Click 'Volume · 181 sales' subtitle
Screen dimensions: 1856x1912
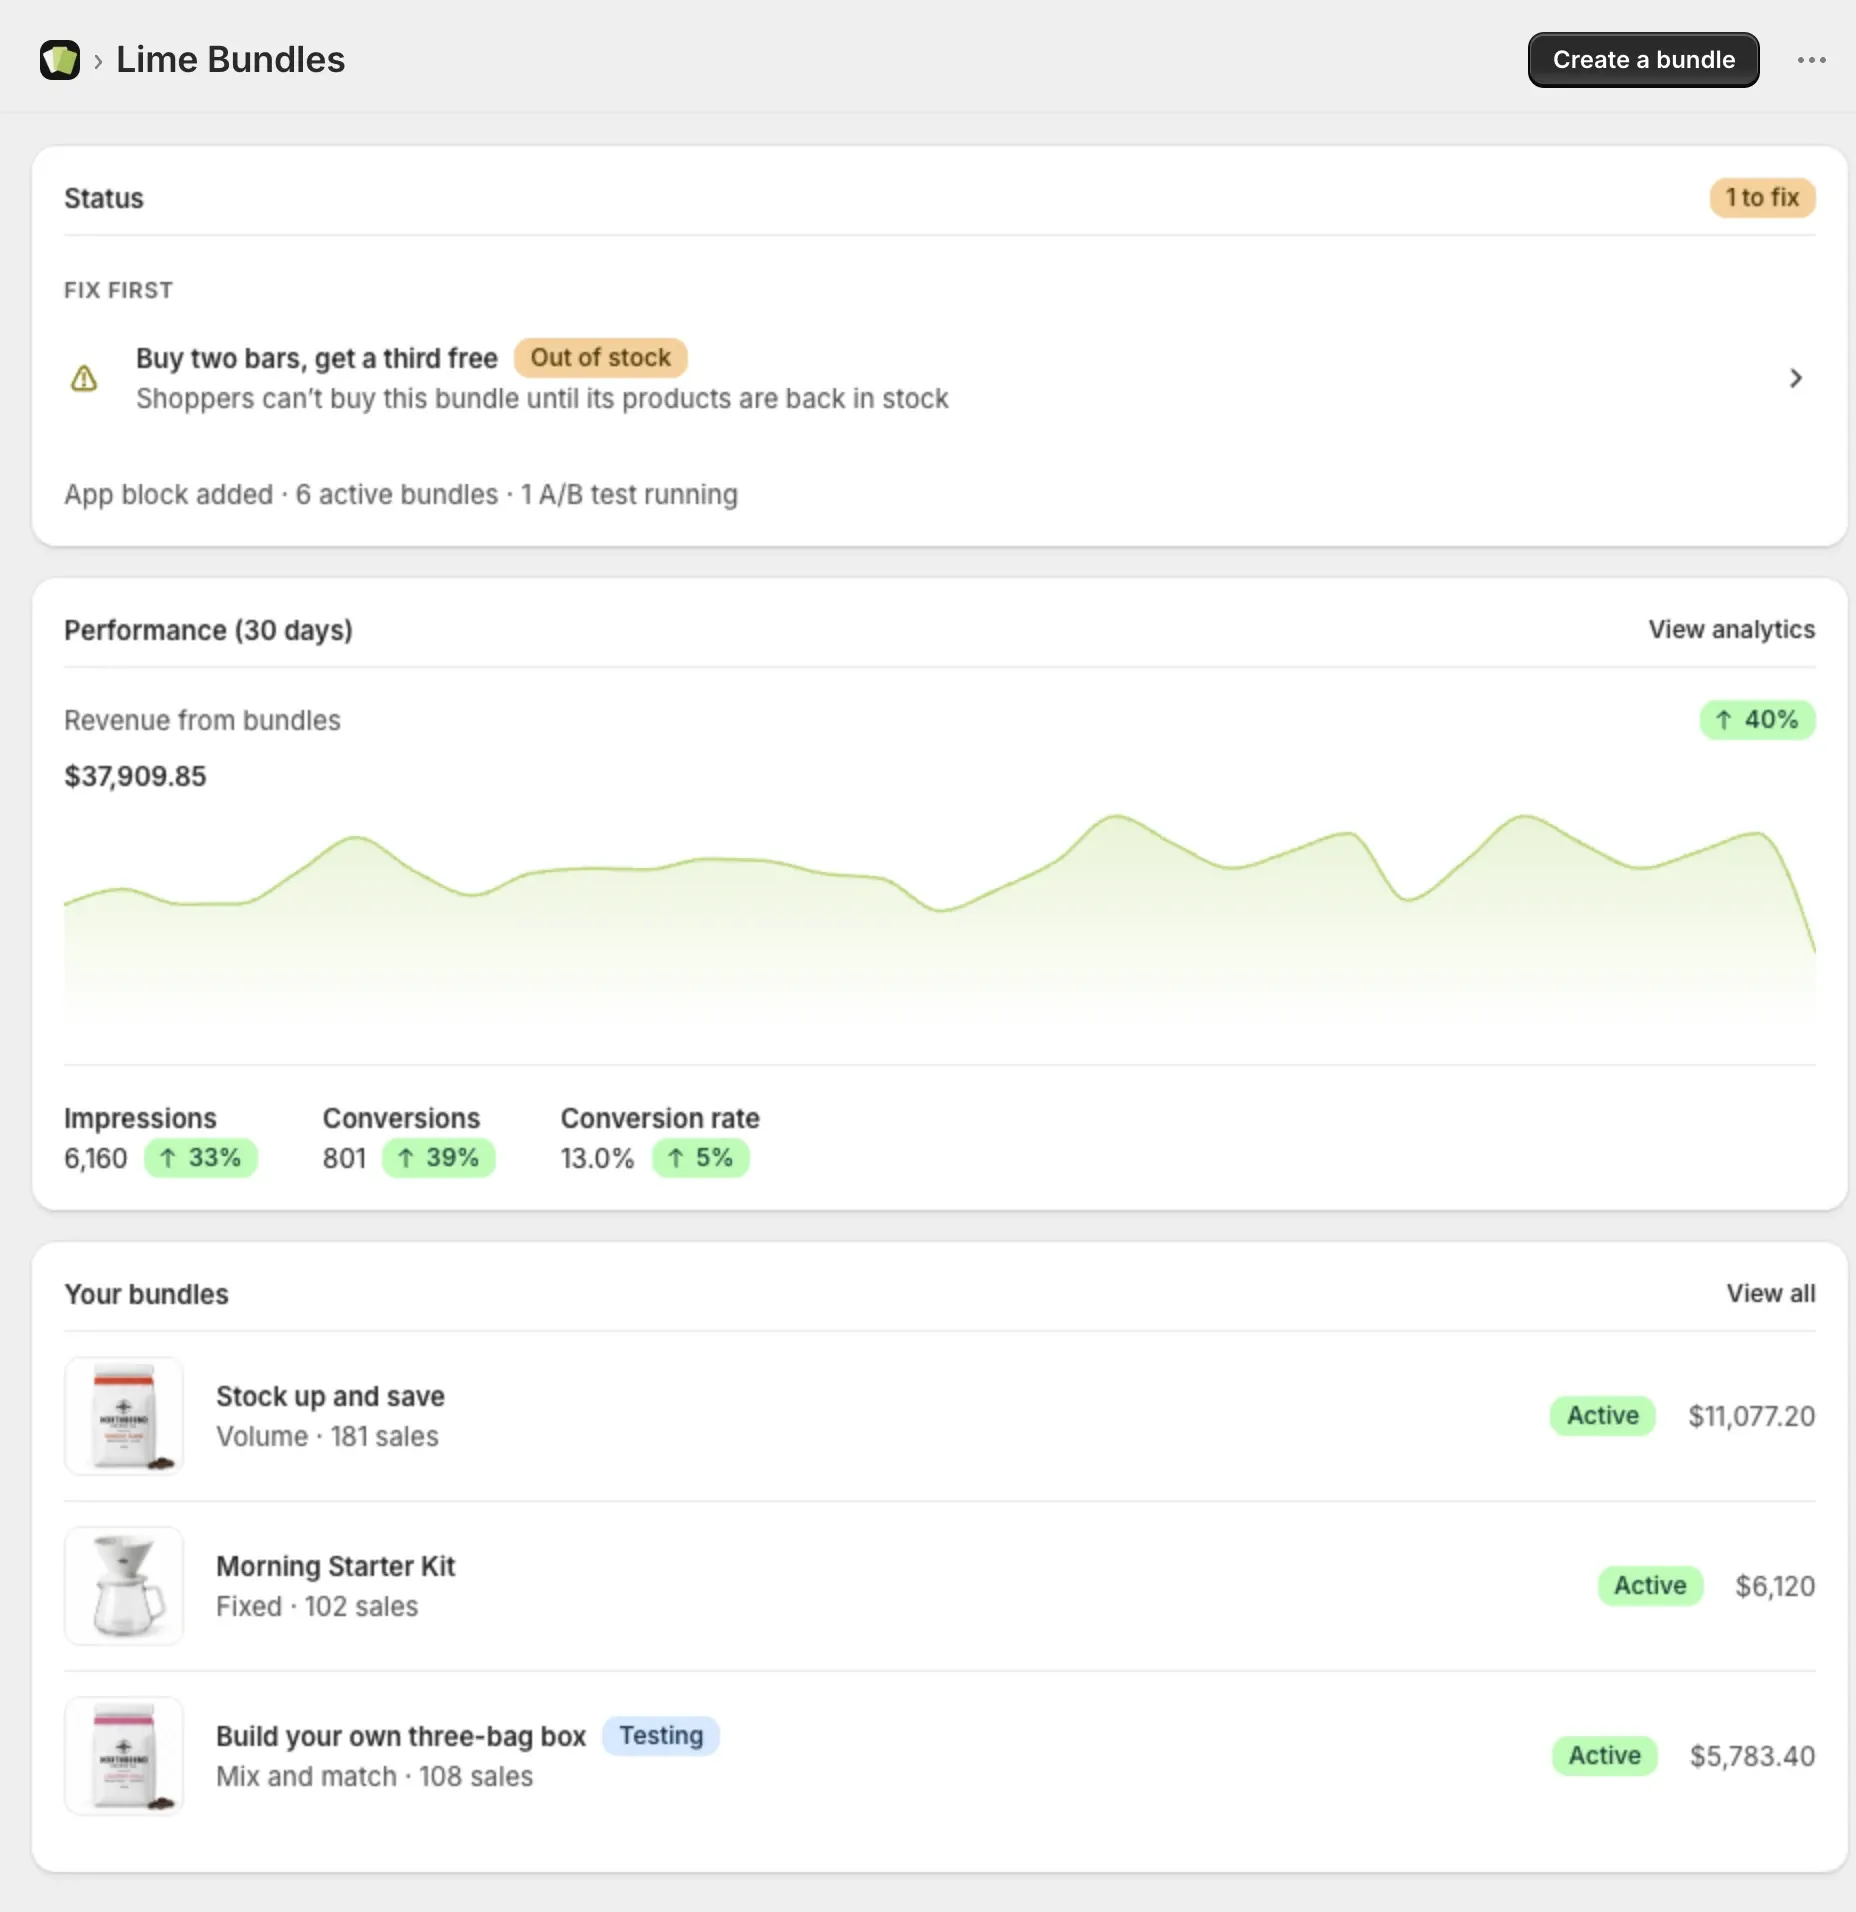(x=327, y=1436)
